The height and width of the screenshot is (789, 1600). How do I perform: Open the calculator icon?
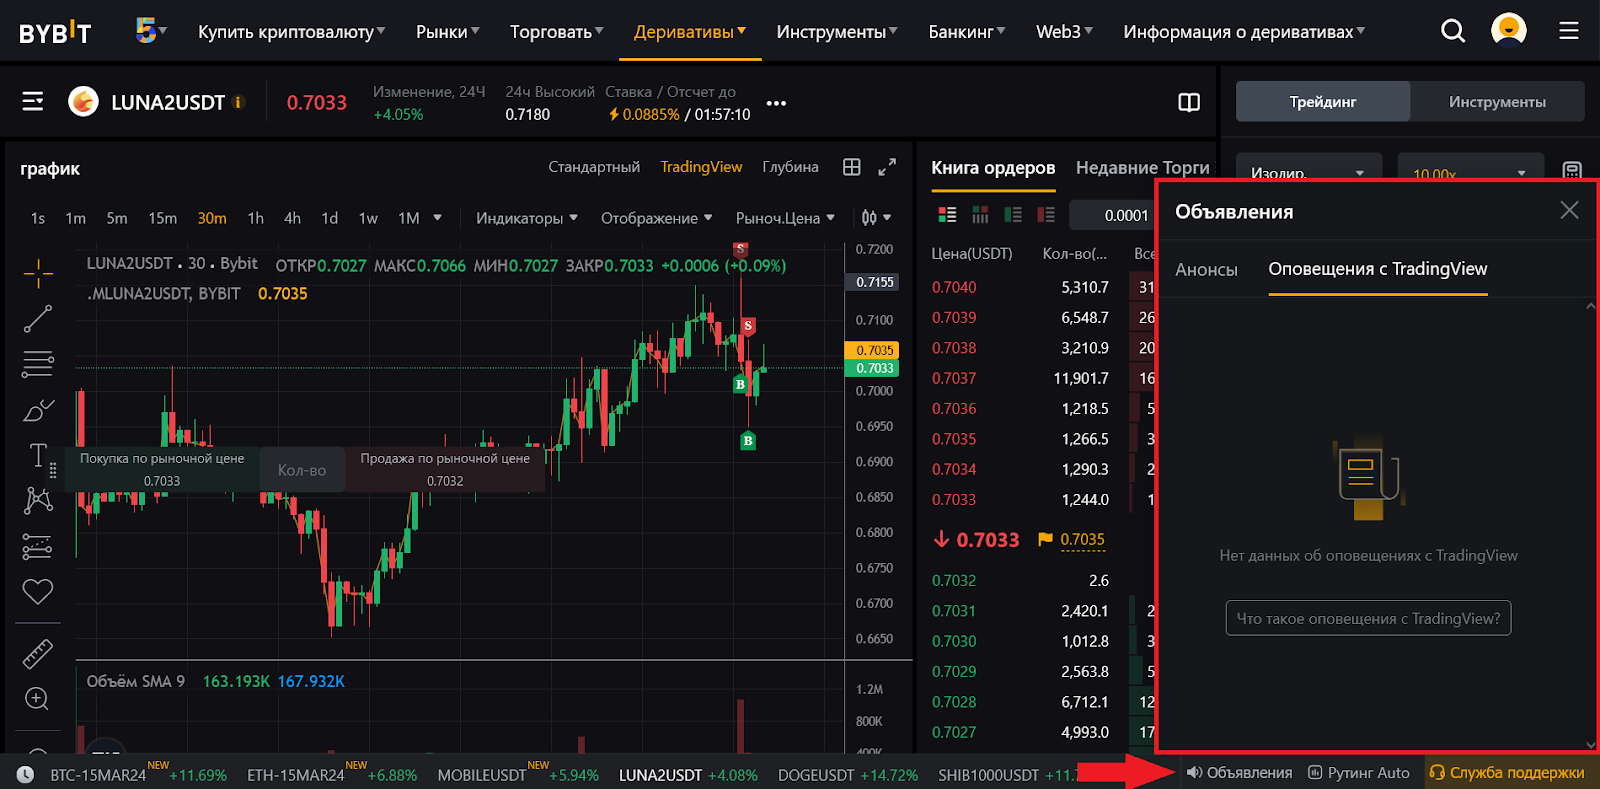tap(1572, 171)
